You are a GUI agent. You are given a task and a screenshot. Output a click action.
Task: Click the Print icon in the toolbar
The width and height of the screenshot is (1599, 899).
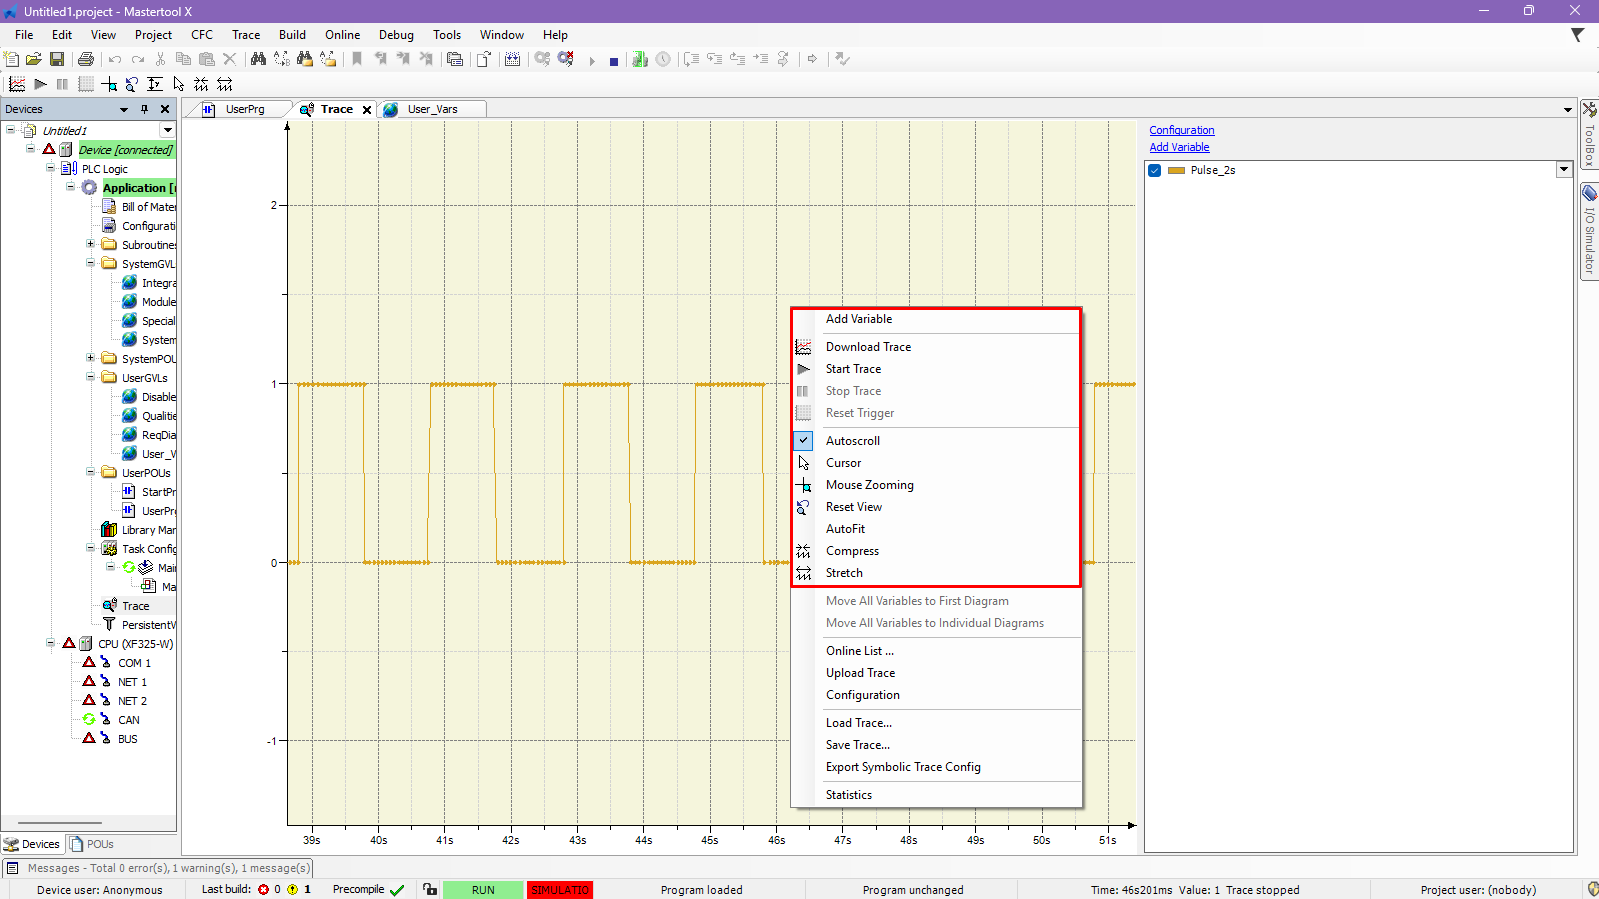(86, 60)
